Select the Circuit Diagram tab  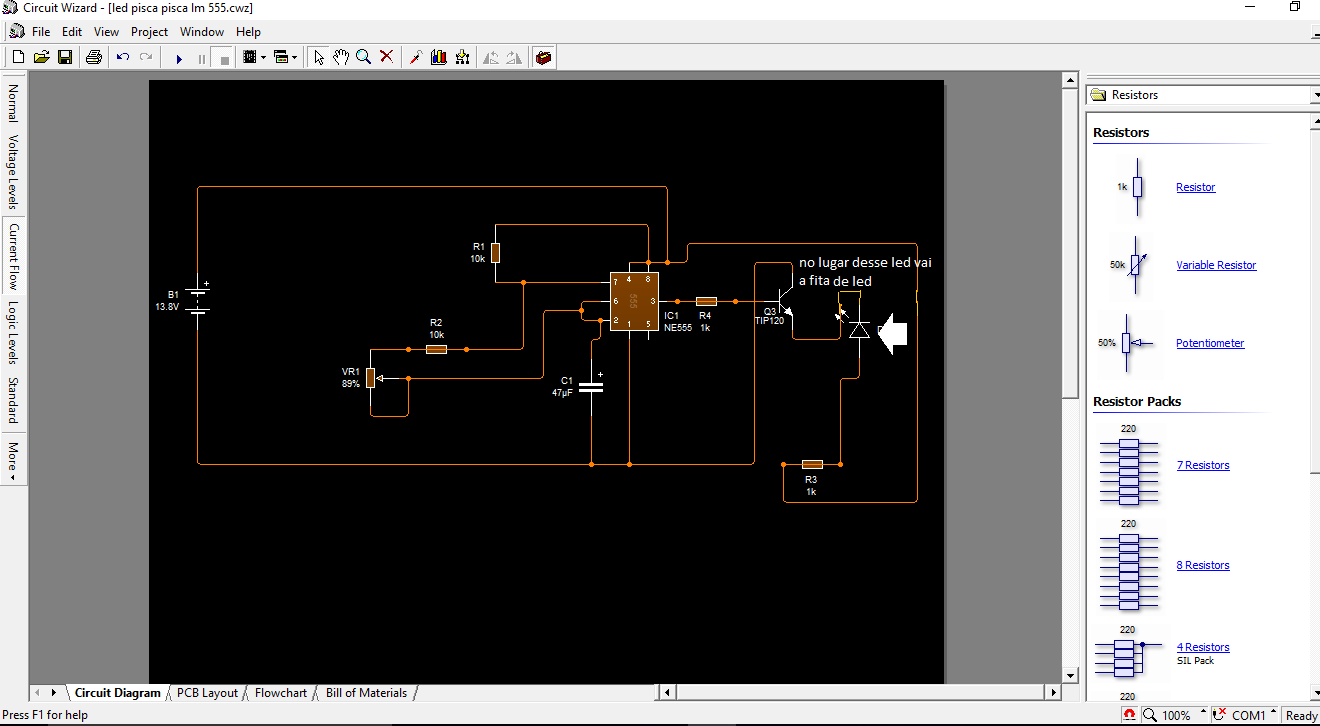(117, 693)
